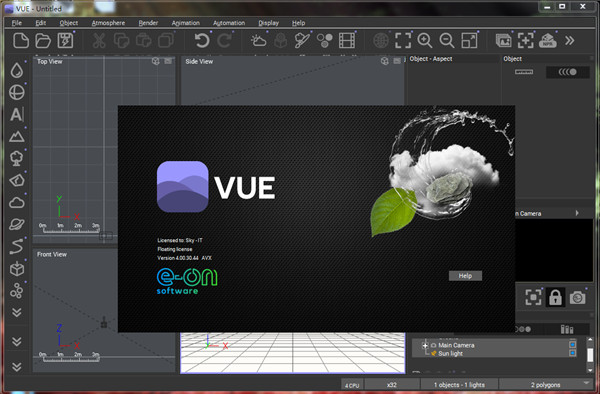Click the camera lock padlock icon
600x394 pixels.
tap(555, 297)
